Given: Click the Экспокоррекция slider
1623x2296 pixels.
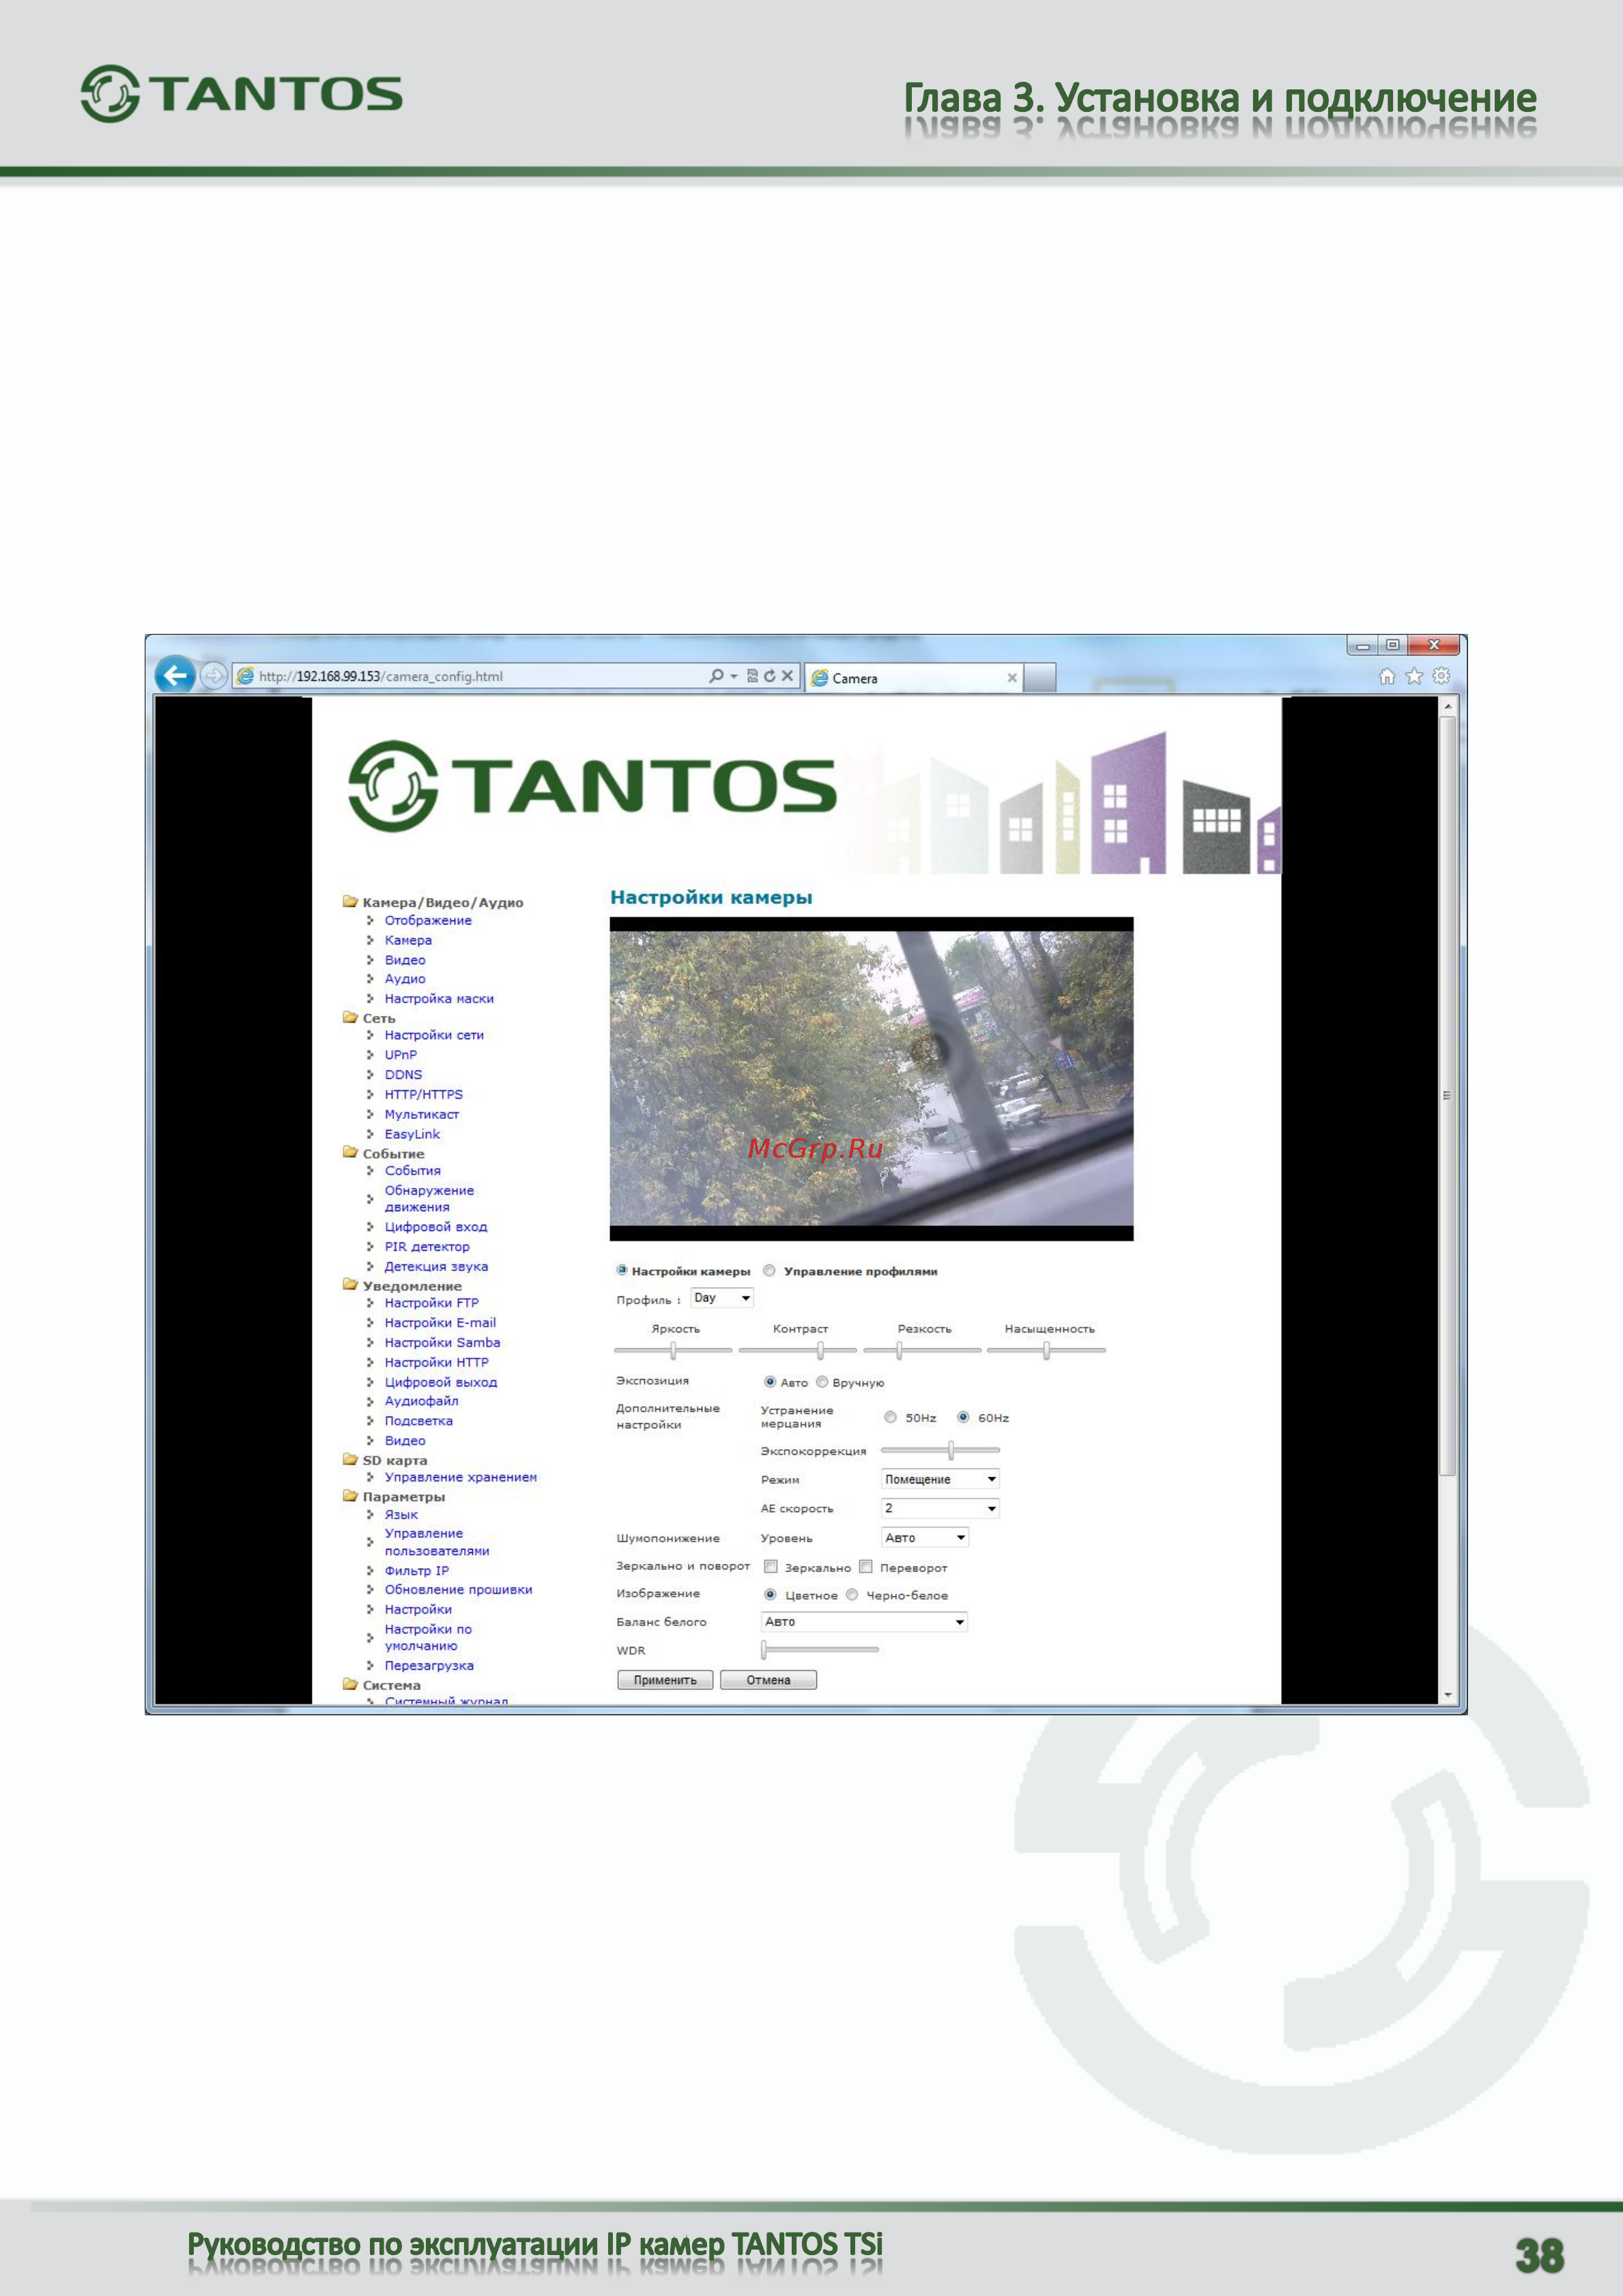Looking at the screenshot, I should pyautogui.click(x=940, y=1450).
